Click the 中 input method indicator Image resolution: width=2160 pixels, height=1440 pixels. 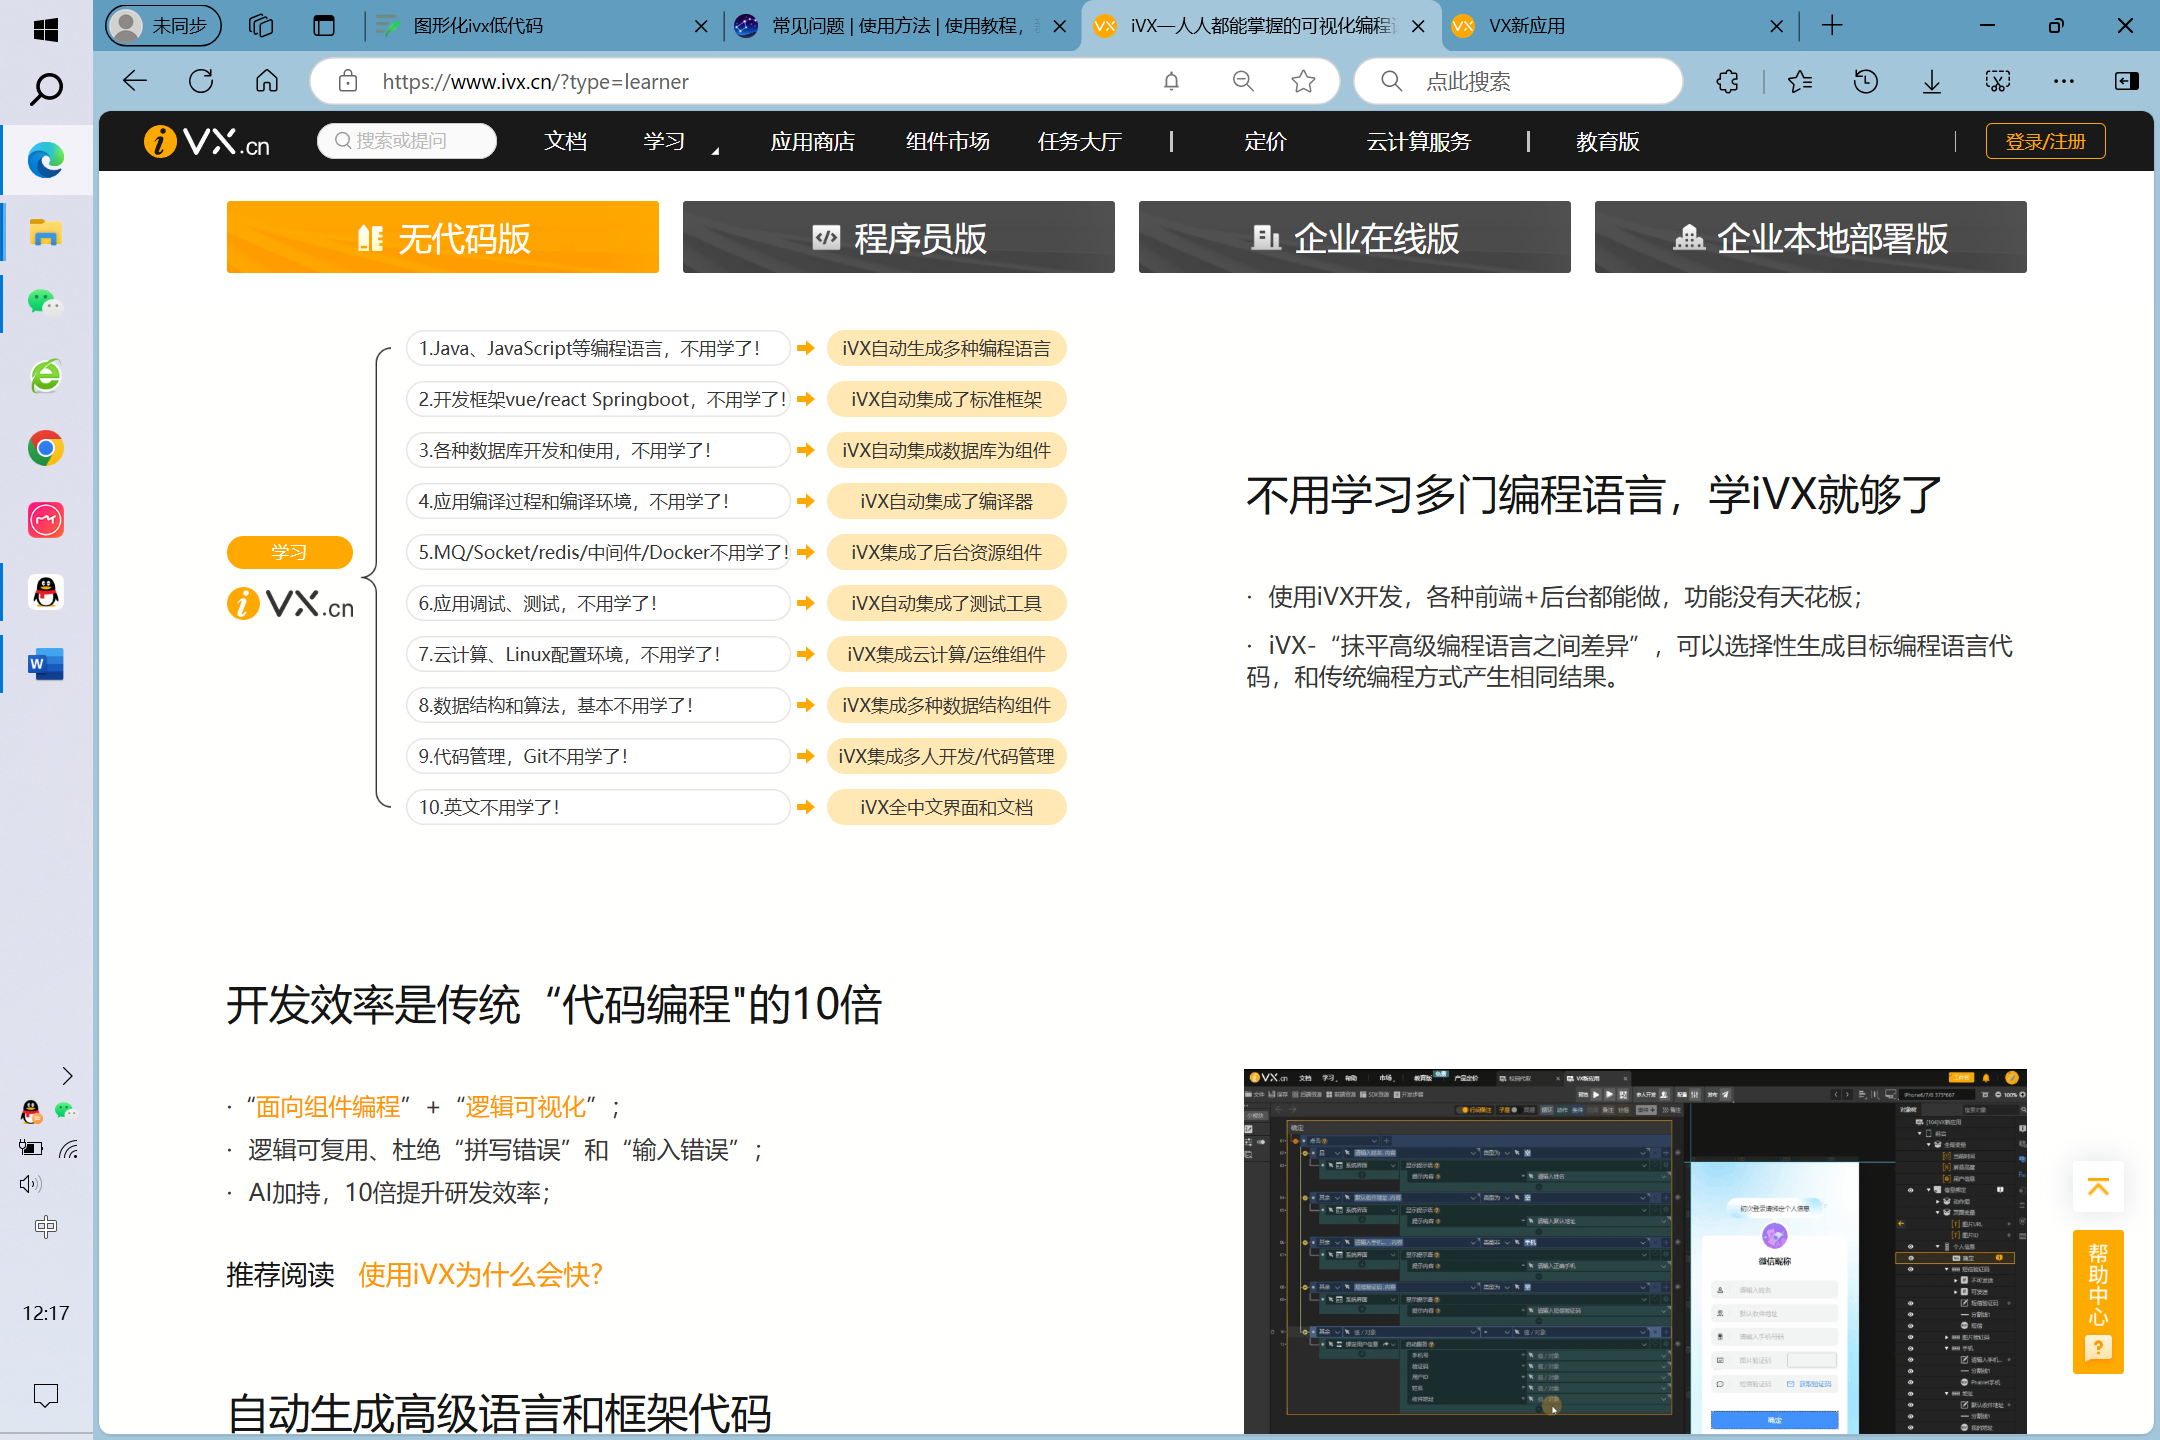point(46,1227)
